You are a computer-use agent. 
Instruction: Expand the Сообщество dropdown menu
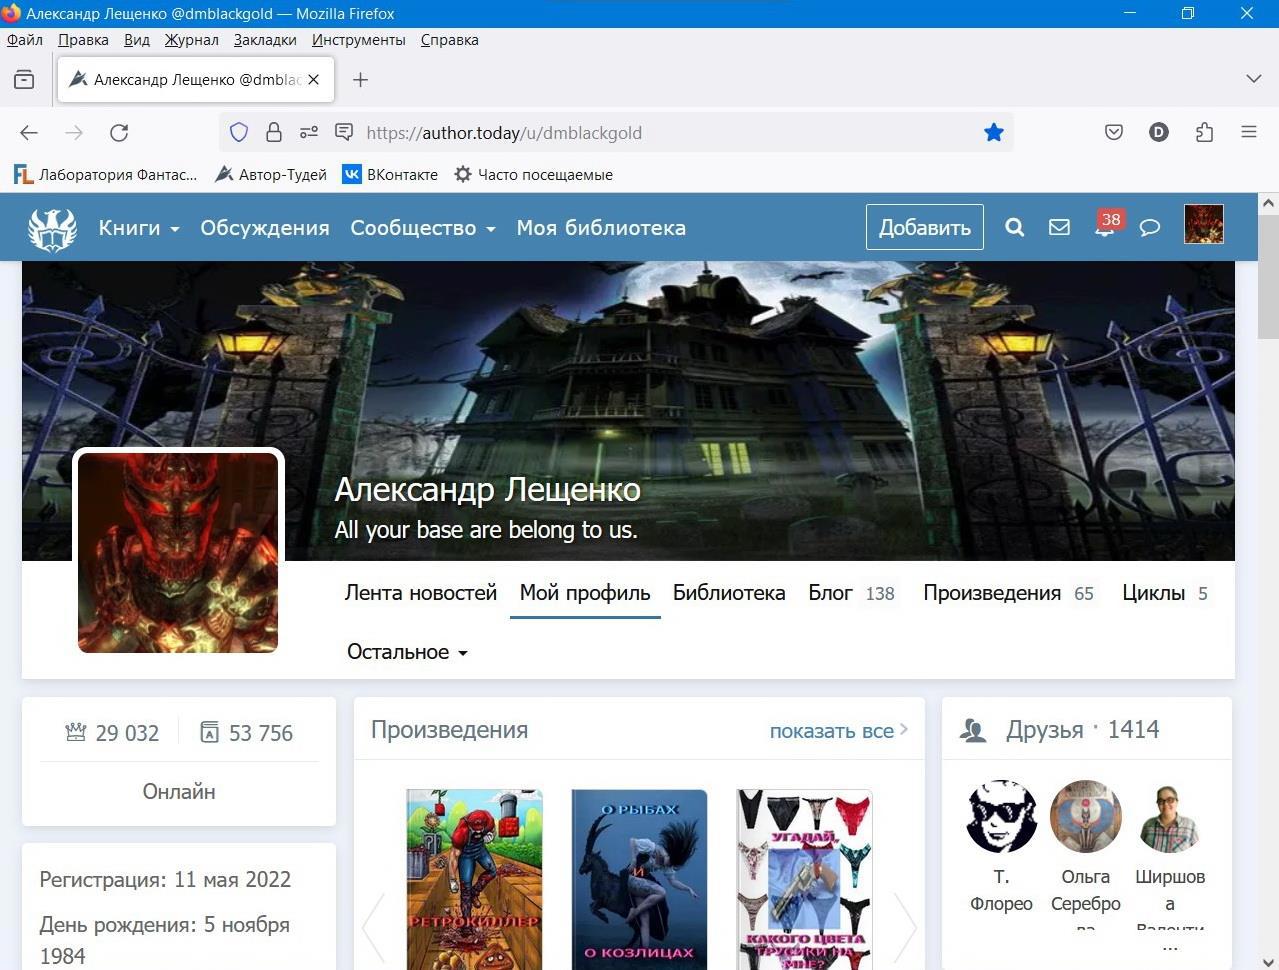(x=422, y=228)
